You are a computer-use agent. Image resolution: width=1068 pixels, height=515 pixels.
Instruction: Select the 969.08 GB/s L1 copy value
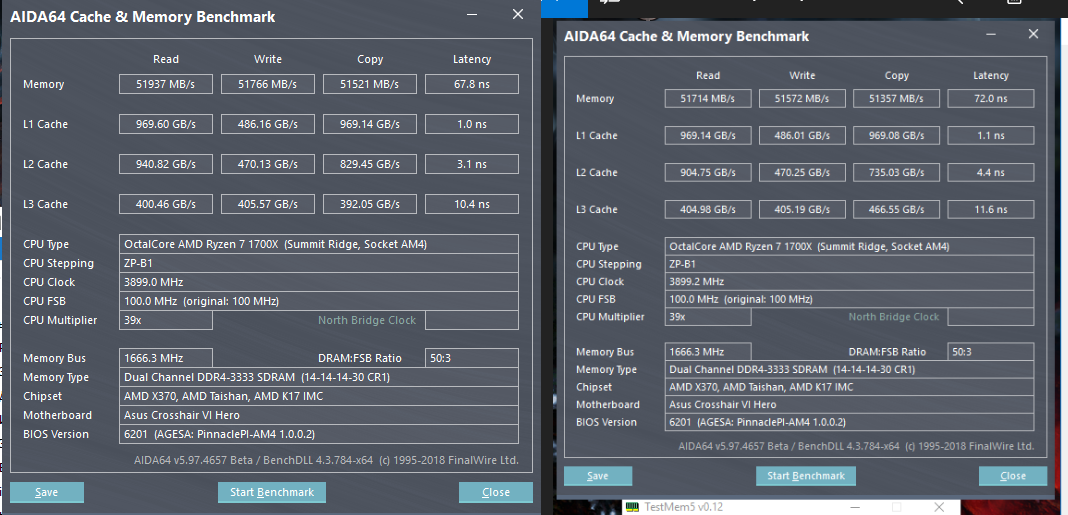(x=896, y=135)
